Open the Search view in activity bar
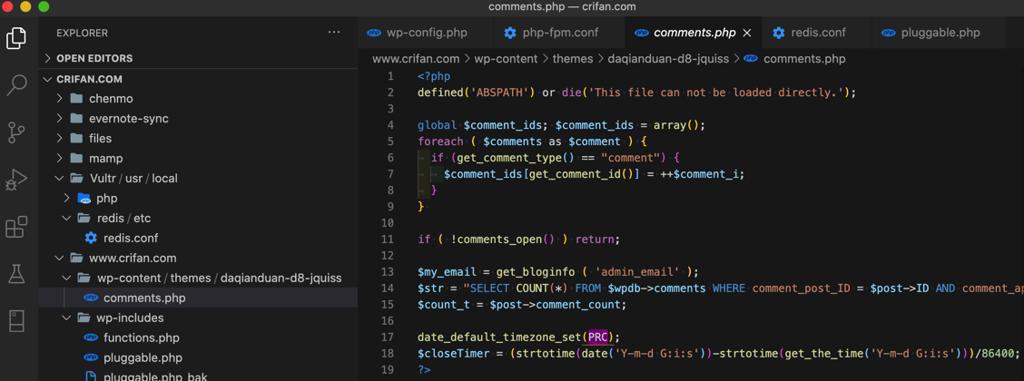Image resolution: width=1024 pixels, height=381 pixels. pos(16,85)
